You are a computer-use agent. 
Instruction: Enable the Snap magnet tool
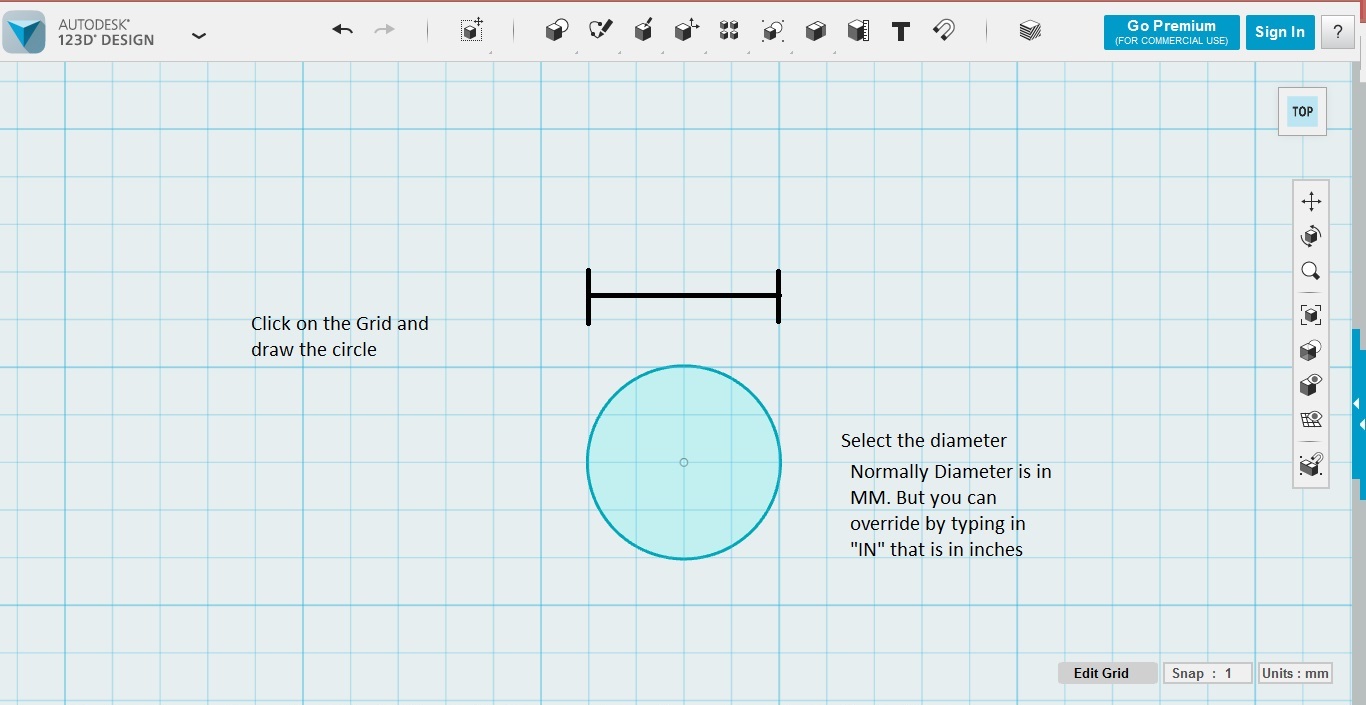943,30
